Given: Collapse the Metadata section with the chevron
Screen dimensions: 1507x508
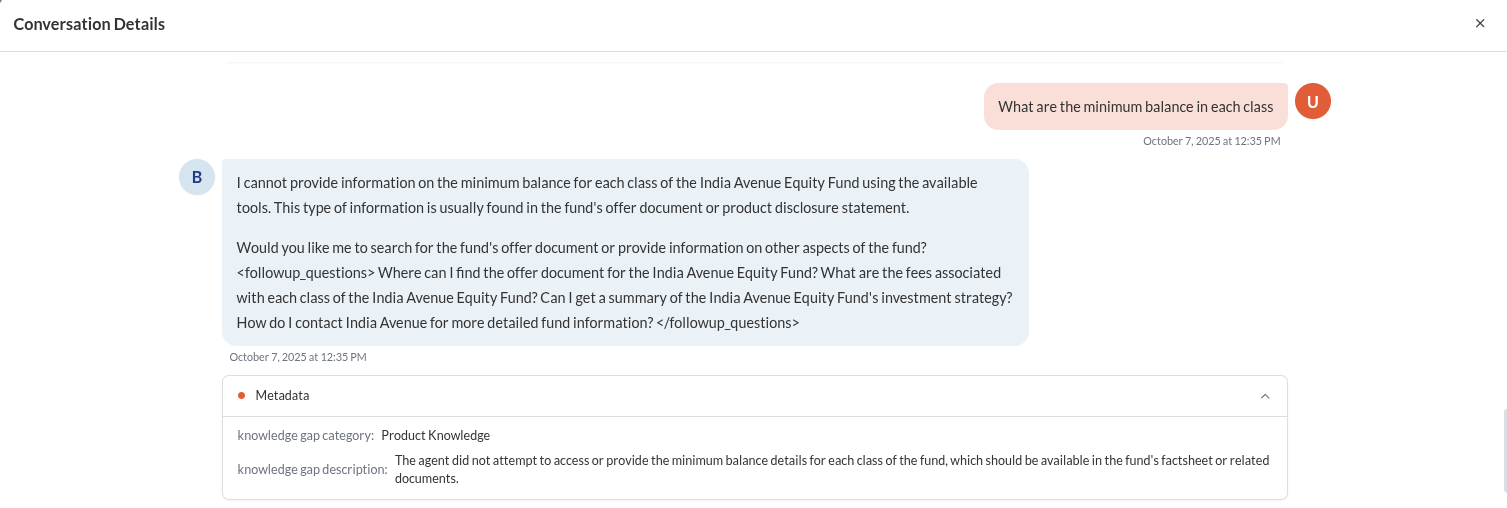Looking at the screenshot, I should click(1265, 396).
